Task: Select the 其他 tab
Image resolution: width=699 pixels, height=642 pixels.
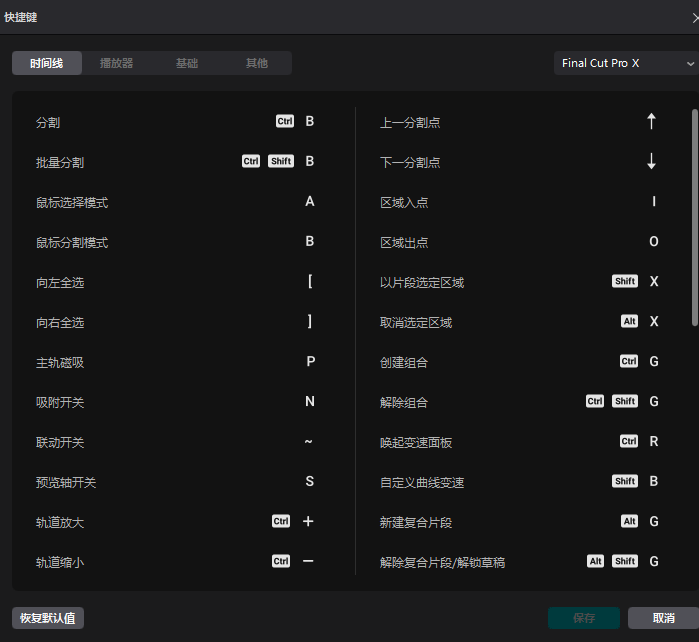Action: click(257, 63)
